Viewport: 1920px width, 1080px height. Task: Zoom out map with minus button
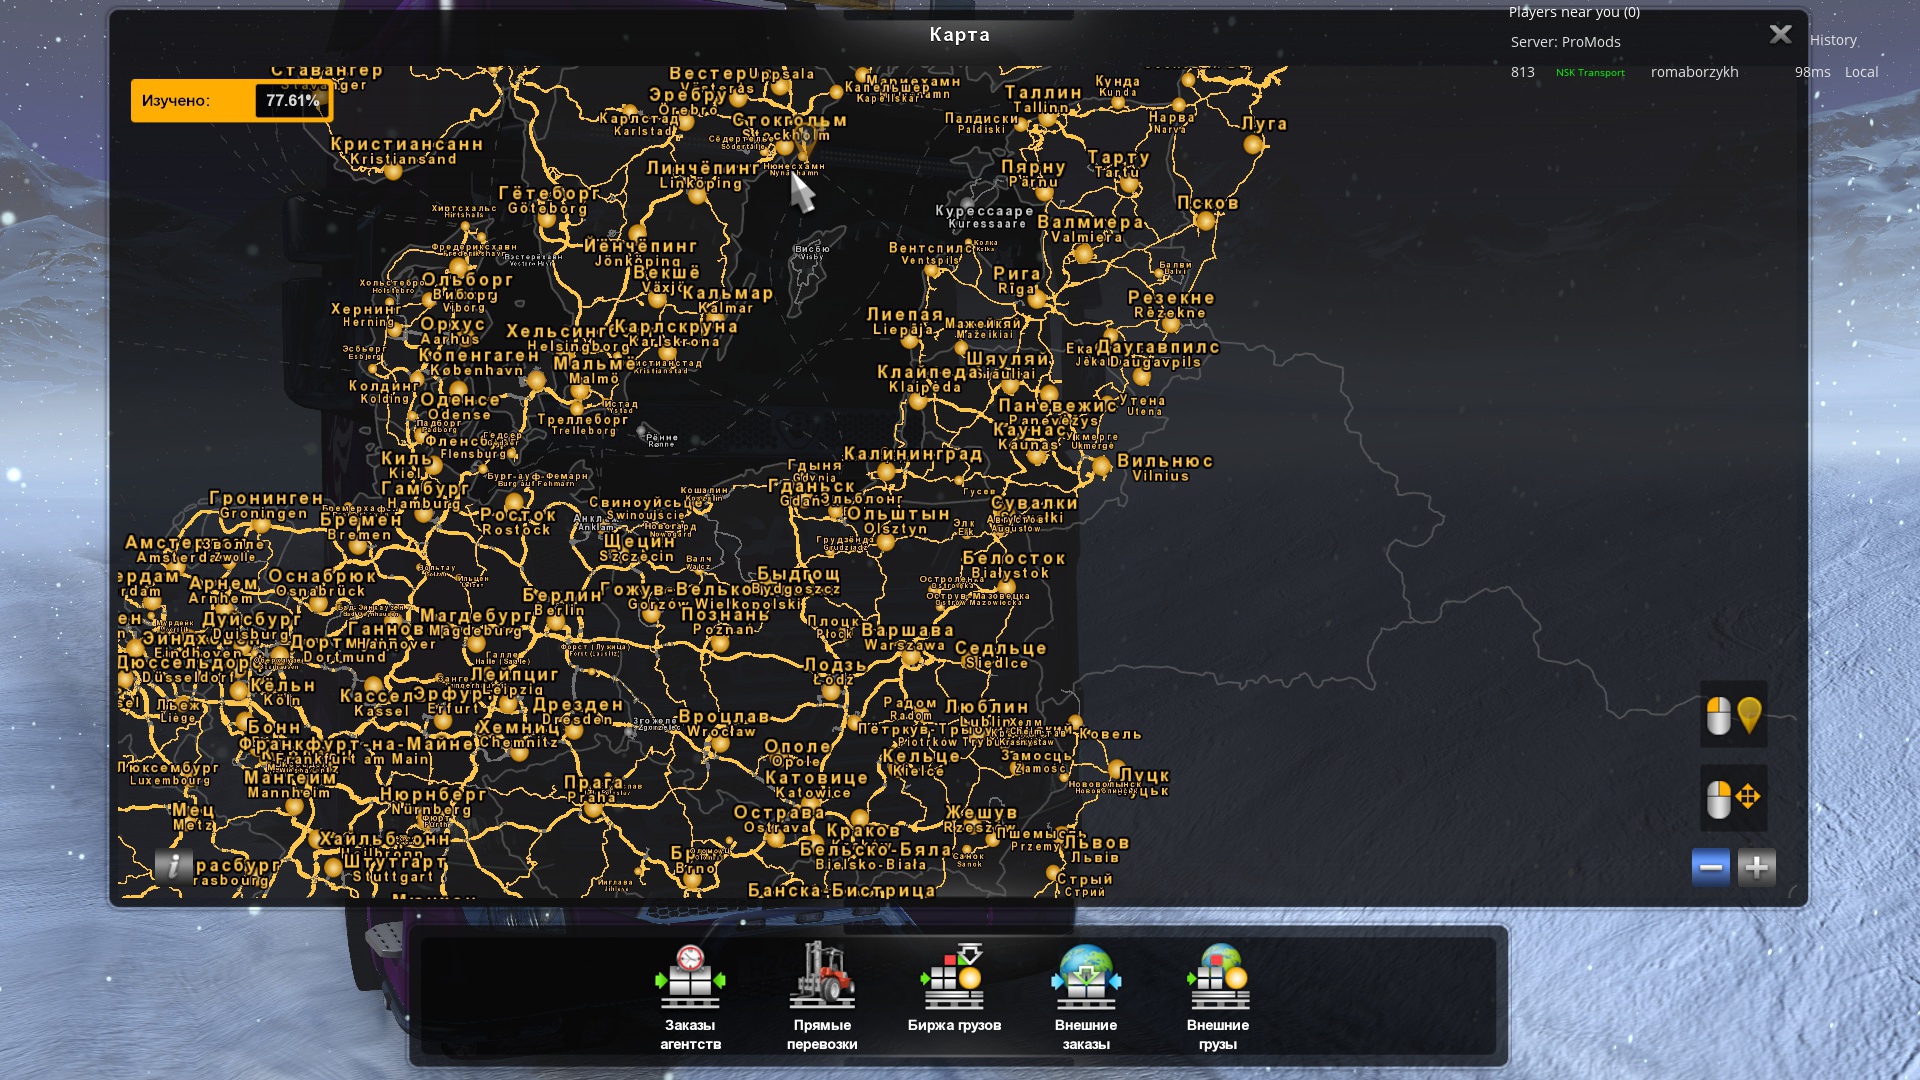(x=1710, y=867)
